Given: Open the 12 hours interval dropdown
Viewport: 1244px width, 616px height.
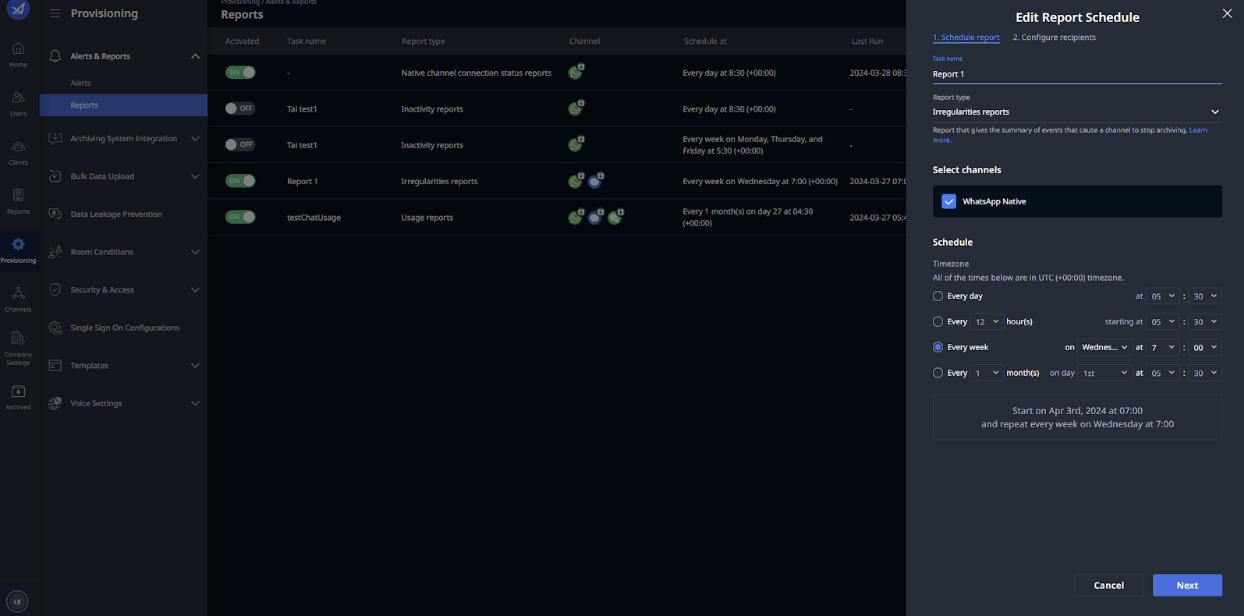Looking at the screenshot, I should (x=987, y=322).
